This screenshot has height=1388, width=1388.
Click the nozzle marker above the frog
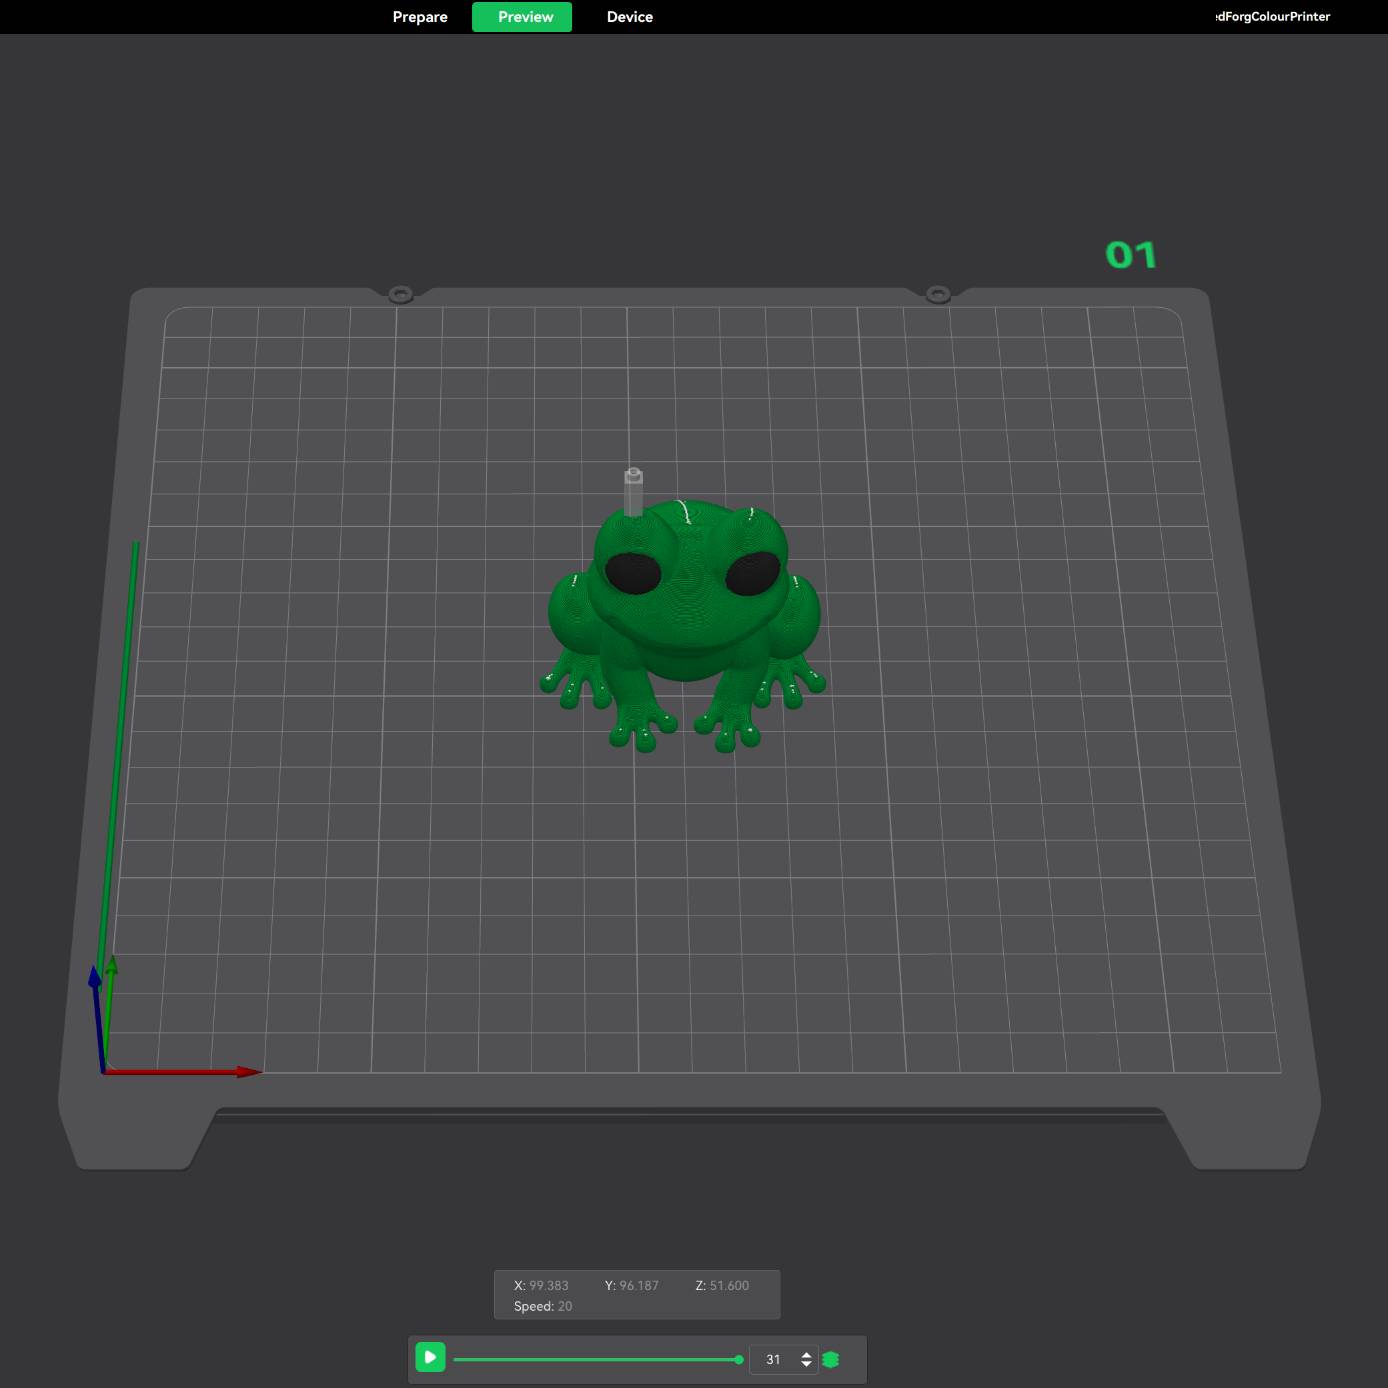(x=633, y=490)
